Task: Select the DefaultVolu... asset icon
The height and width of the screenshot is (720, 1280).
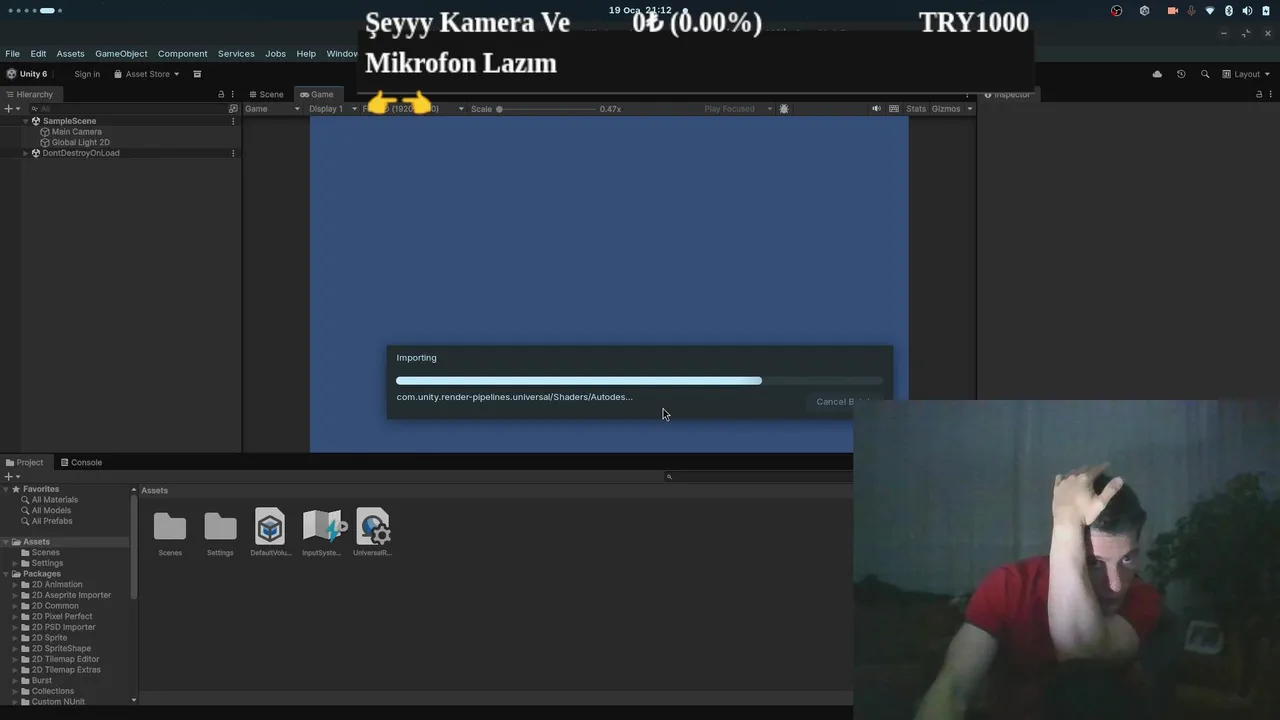Action: [270, 527]
